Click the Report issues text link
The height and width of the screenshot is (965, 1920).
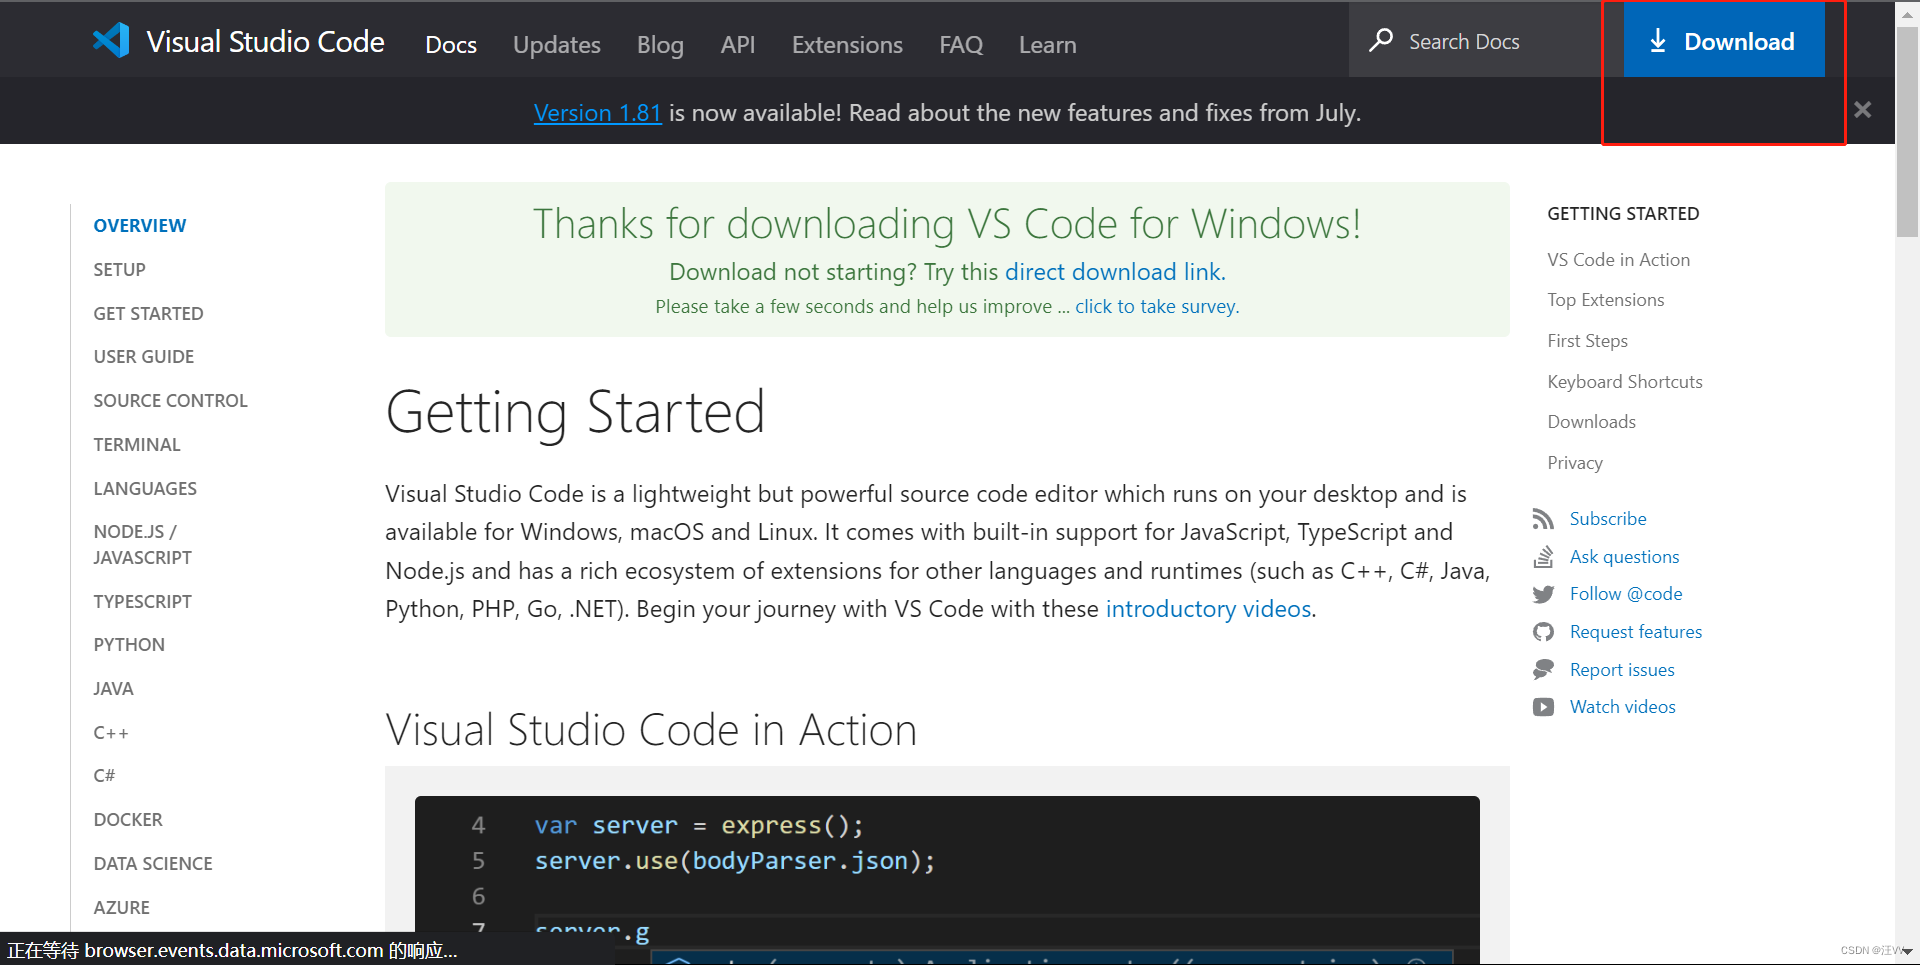1622,670
